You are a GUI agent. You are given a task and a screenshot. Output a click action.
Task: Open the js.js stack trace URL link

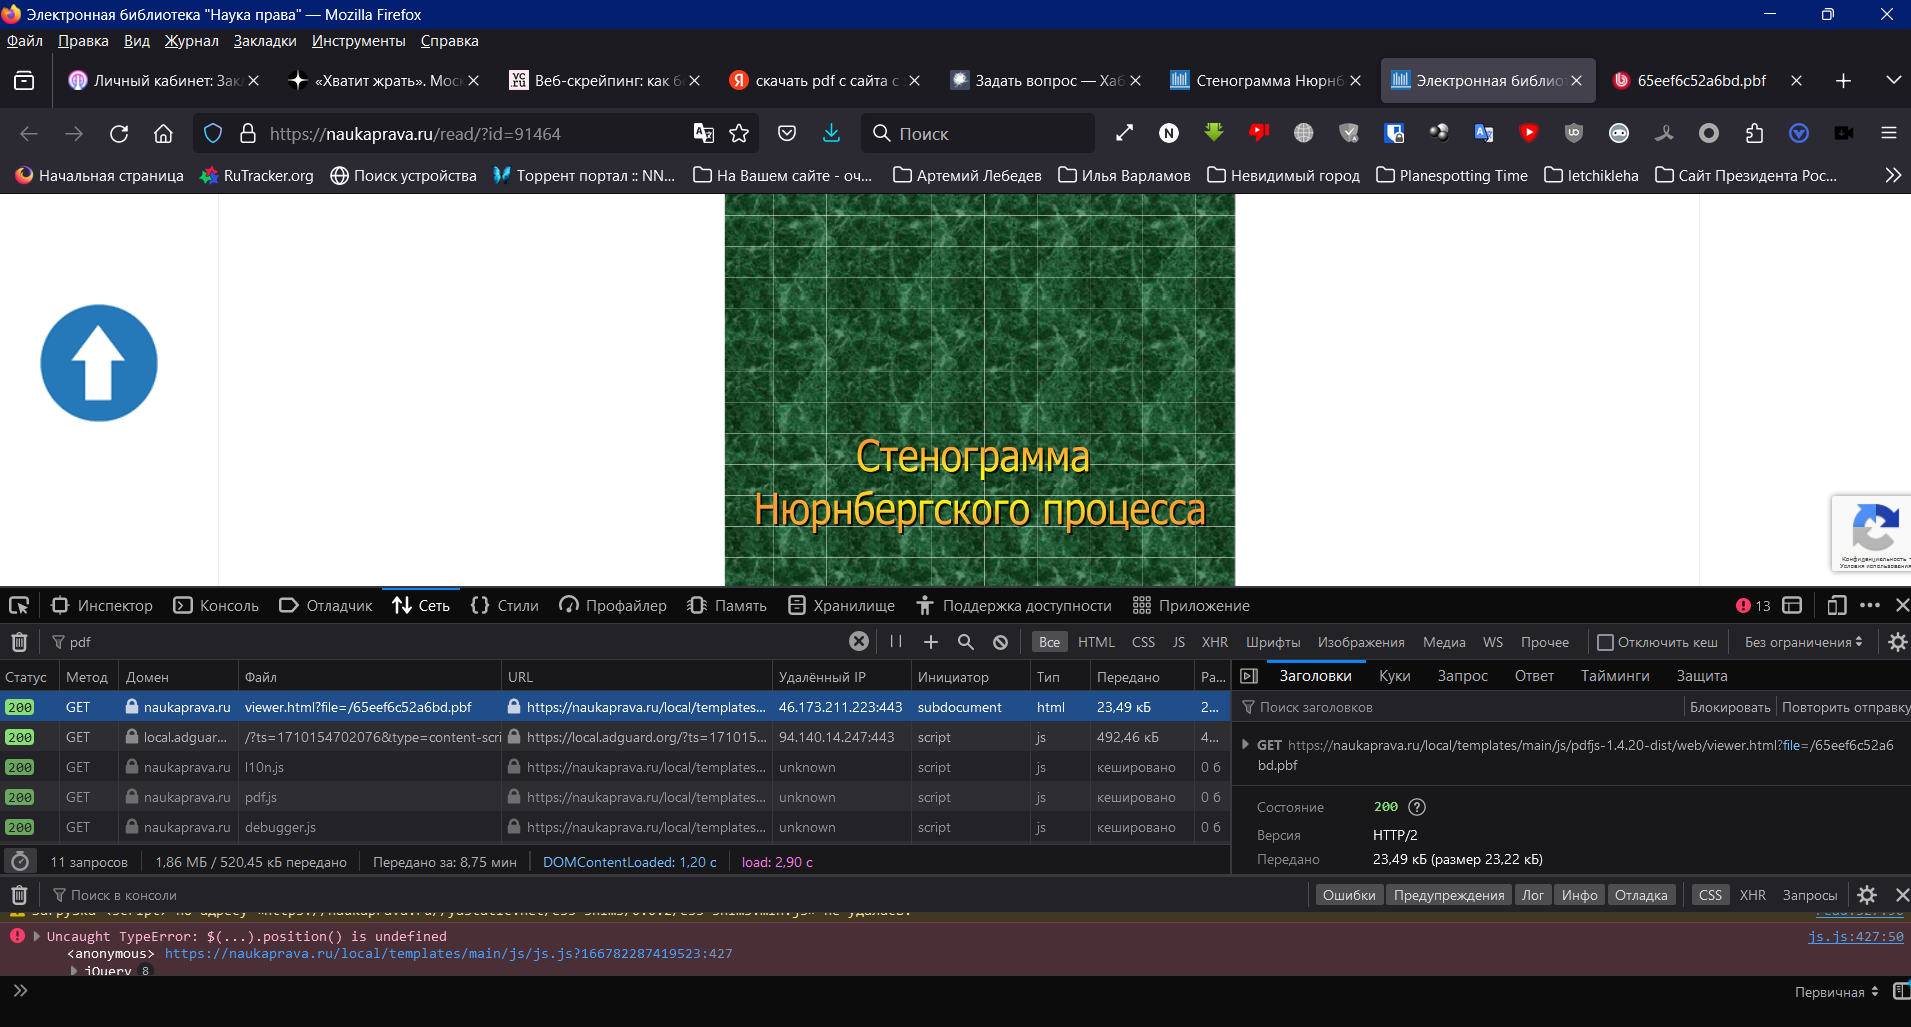click(449, 953)
